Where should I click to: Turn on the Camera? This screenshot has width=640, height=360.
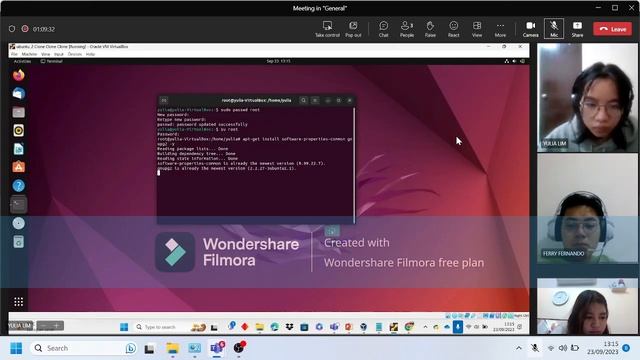coord(531,29)
